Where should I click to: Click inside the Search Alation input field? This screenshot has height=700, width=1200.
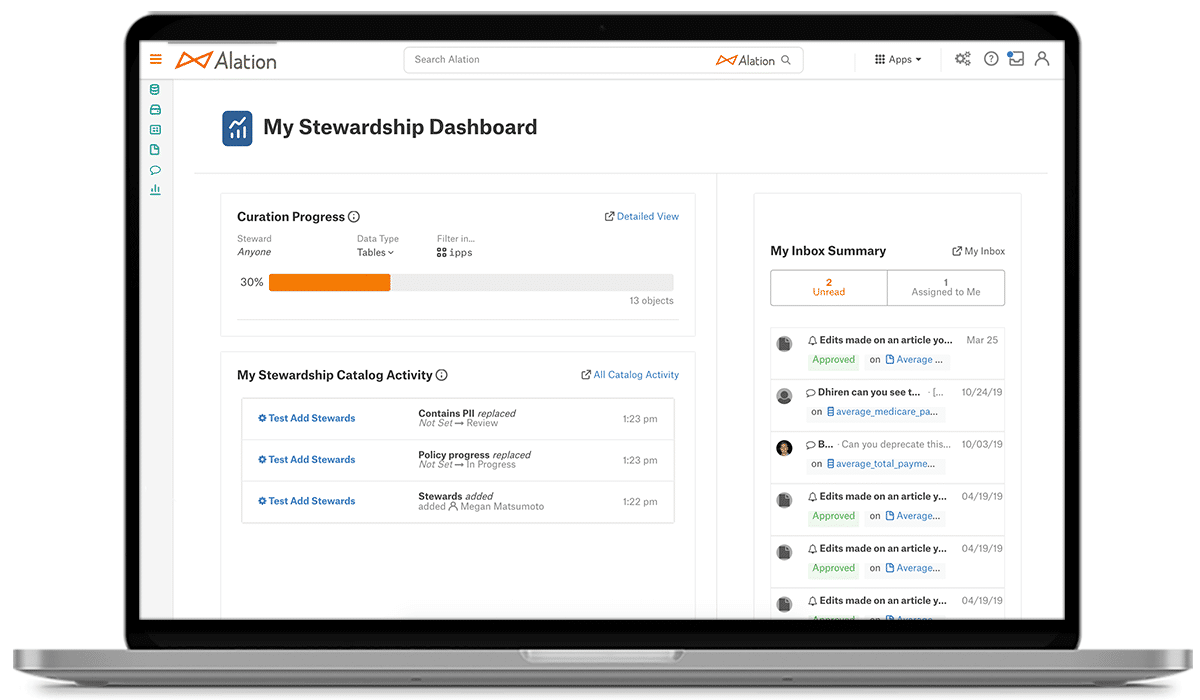tap(550, 59)
